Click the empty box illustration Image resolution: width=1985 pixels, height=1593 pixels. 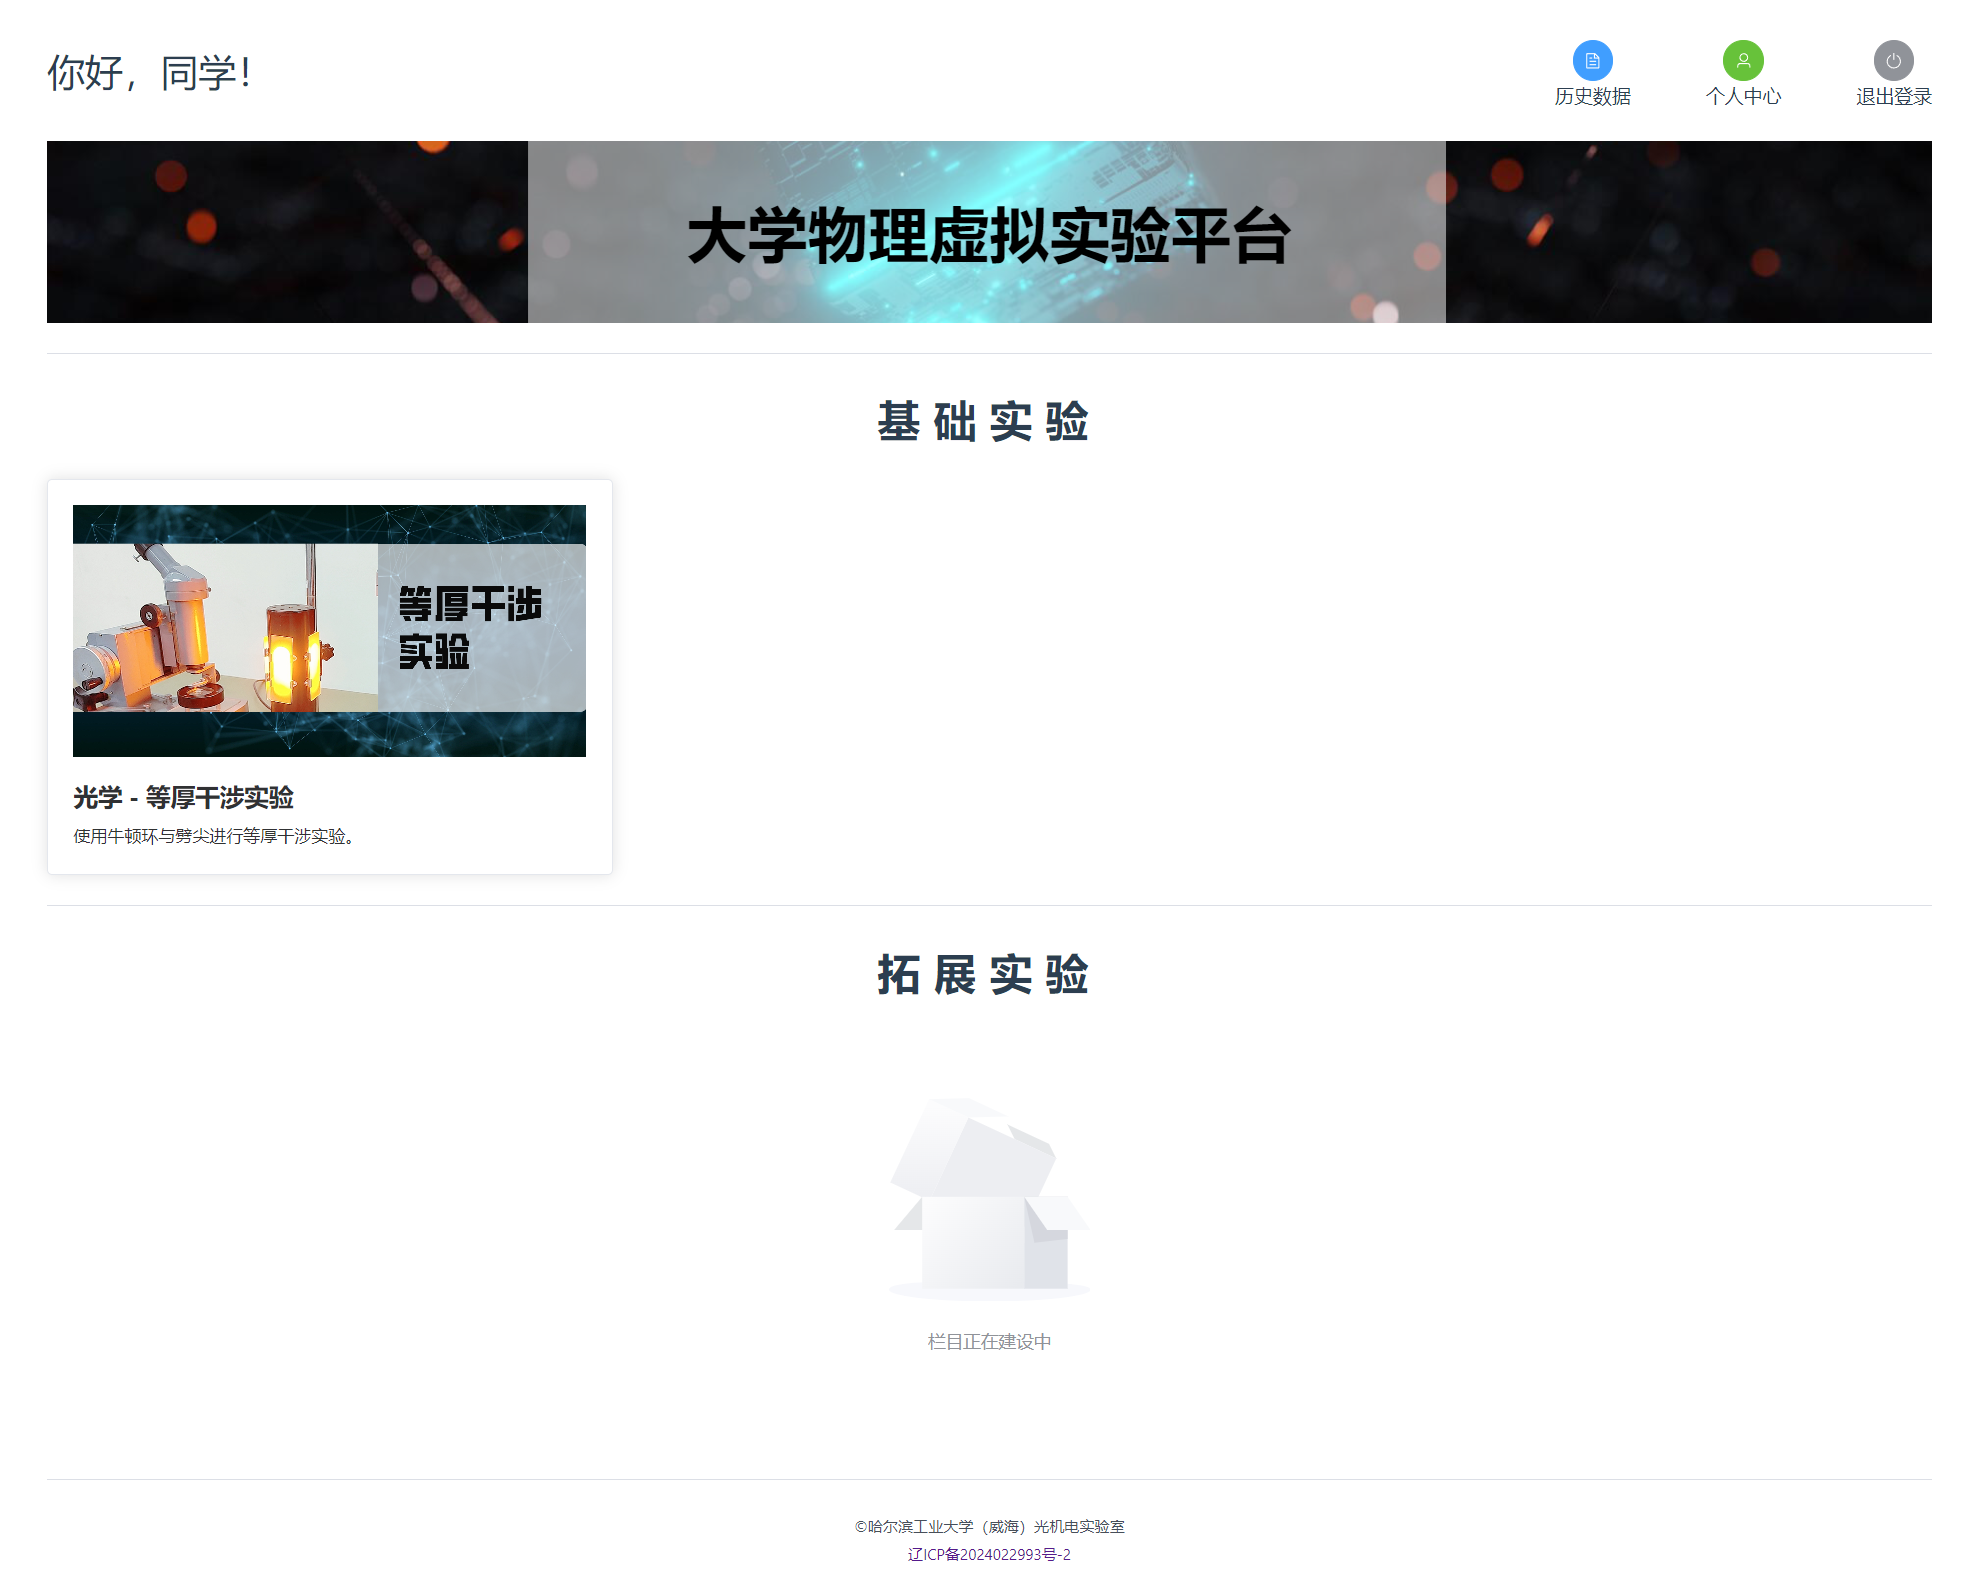coord(989,1199)
